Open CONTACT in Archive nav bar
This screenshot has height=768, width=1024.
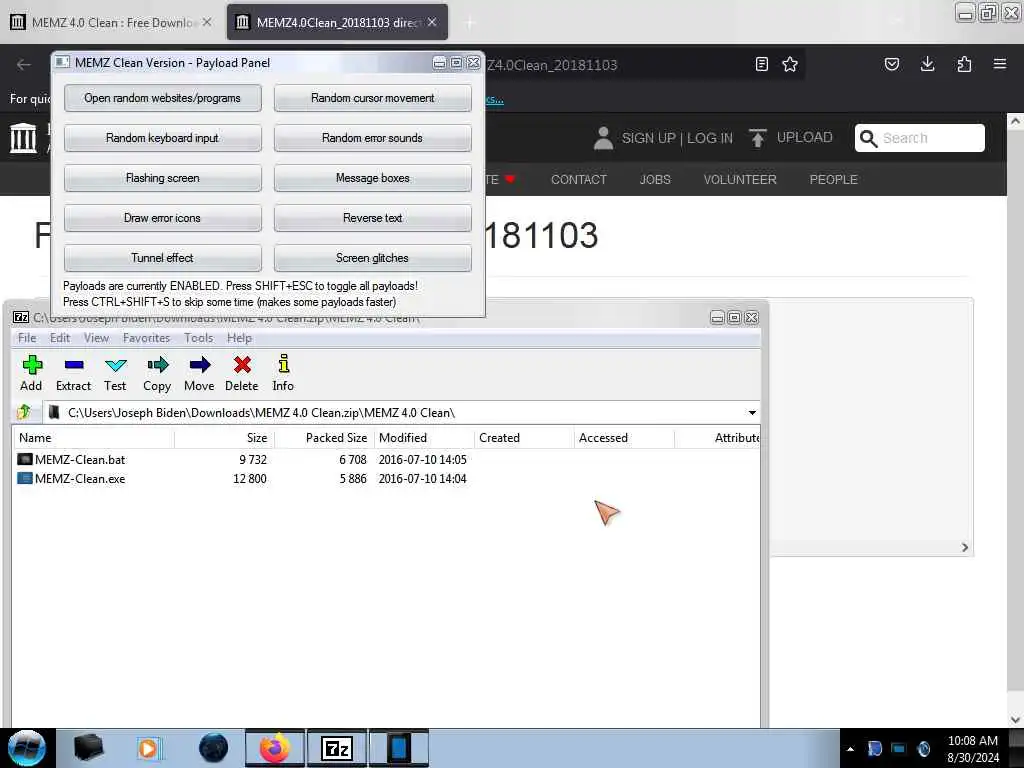(x=579, y=180)
